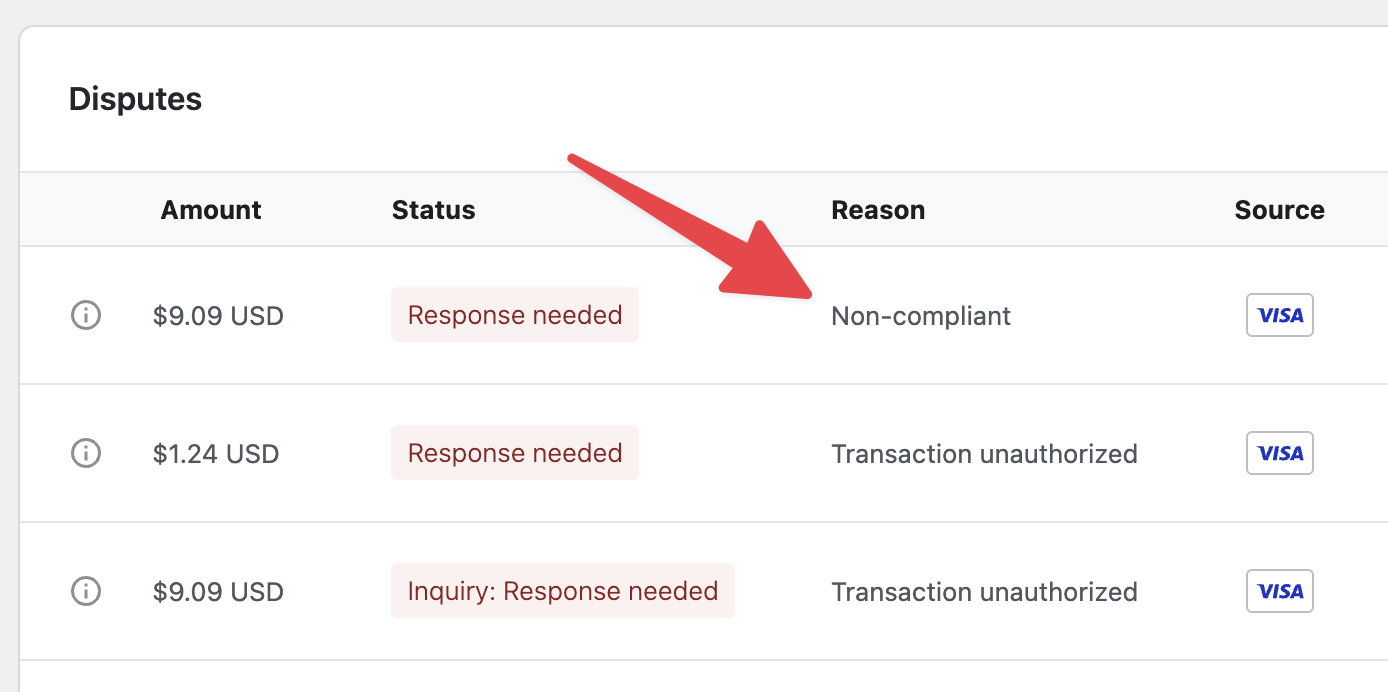This screenshot has width=1388, height=692.
Task: Click the Source column header
Action: [x=1279, y=210]
